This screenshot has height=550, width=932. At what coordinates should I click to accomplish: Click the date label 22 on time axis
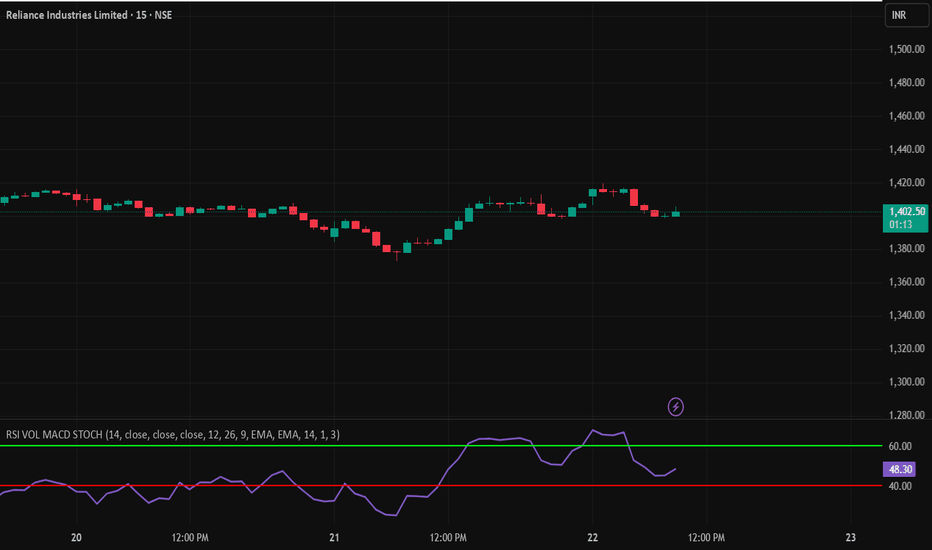pos(593,538)
